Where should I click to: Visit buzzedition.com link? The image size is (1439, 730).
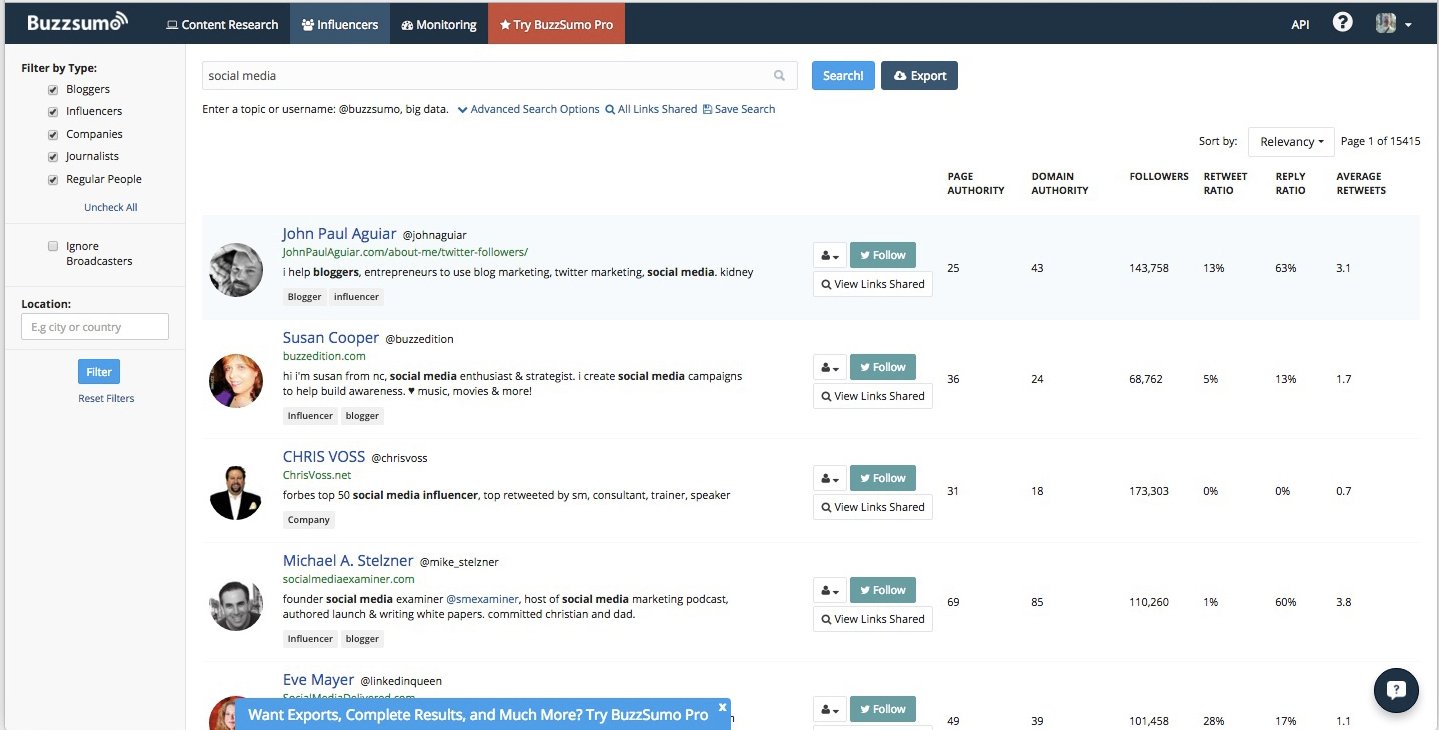[x=324, y=356]
